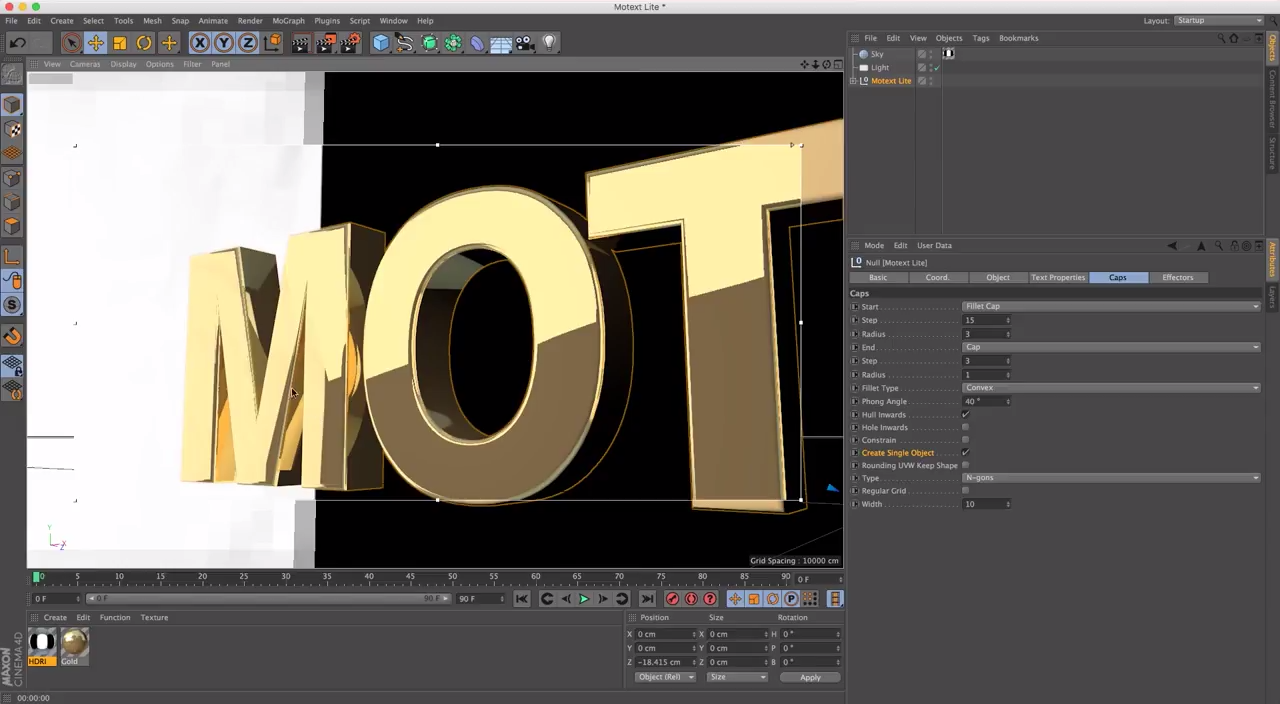Viewport: 1280px width, 704px height.
Task: Expand the Object (Rel) coordinate dropdown
Action: pyautogui.click(x=665, y=678)
